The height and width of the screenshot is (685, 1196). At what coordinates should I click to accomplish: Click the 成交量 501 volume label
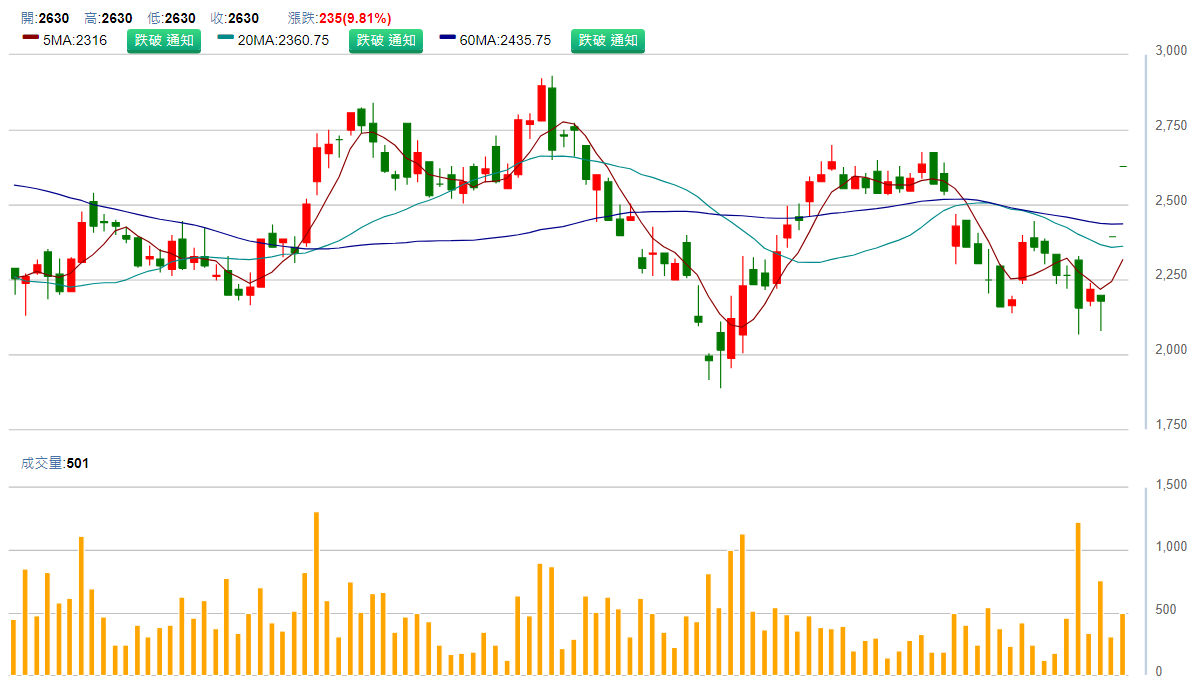[55, 463]
